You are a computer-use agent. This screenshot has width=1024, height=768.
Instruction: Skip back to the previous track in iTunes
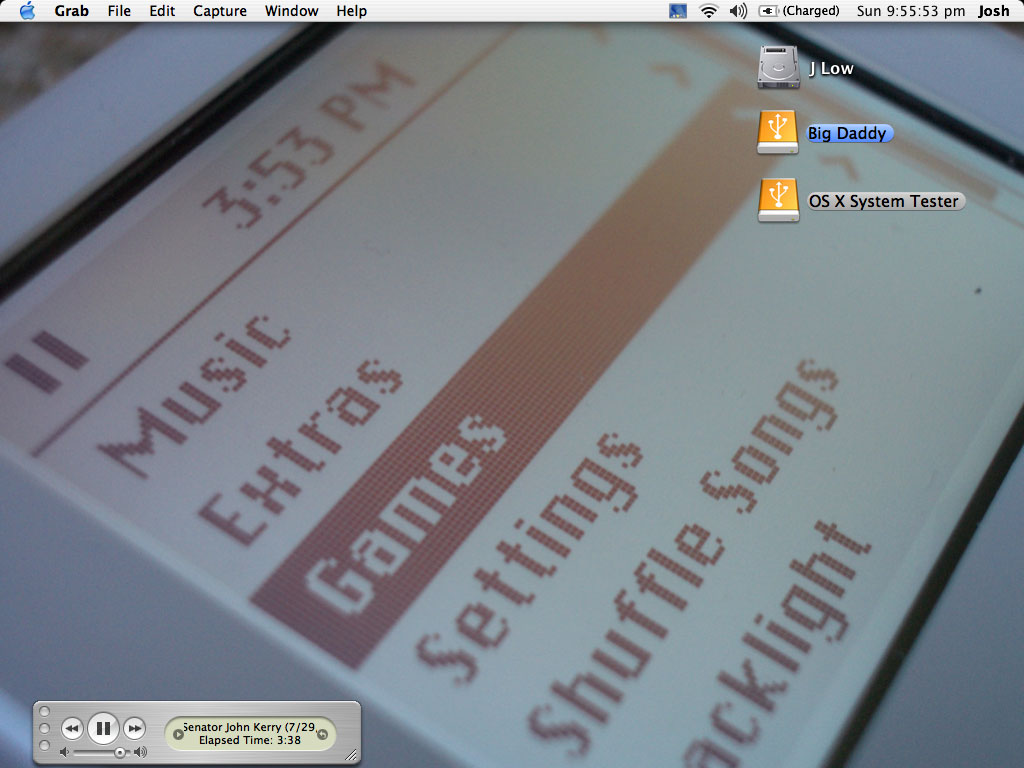coord(72,728)
